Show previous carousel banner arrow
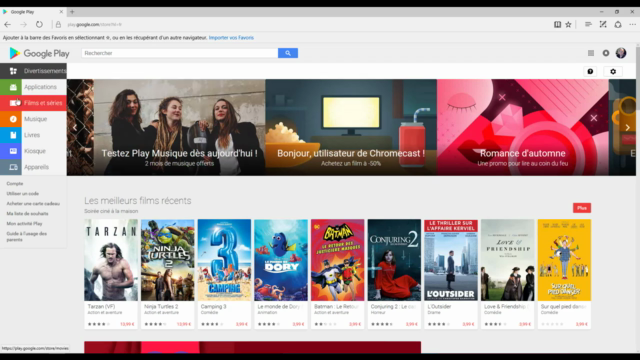 pyautogui.click(x=75, y=127)
